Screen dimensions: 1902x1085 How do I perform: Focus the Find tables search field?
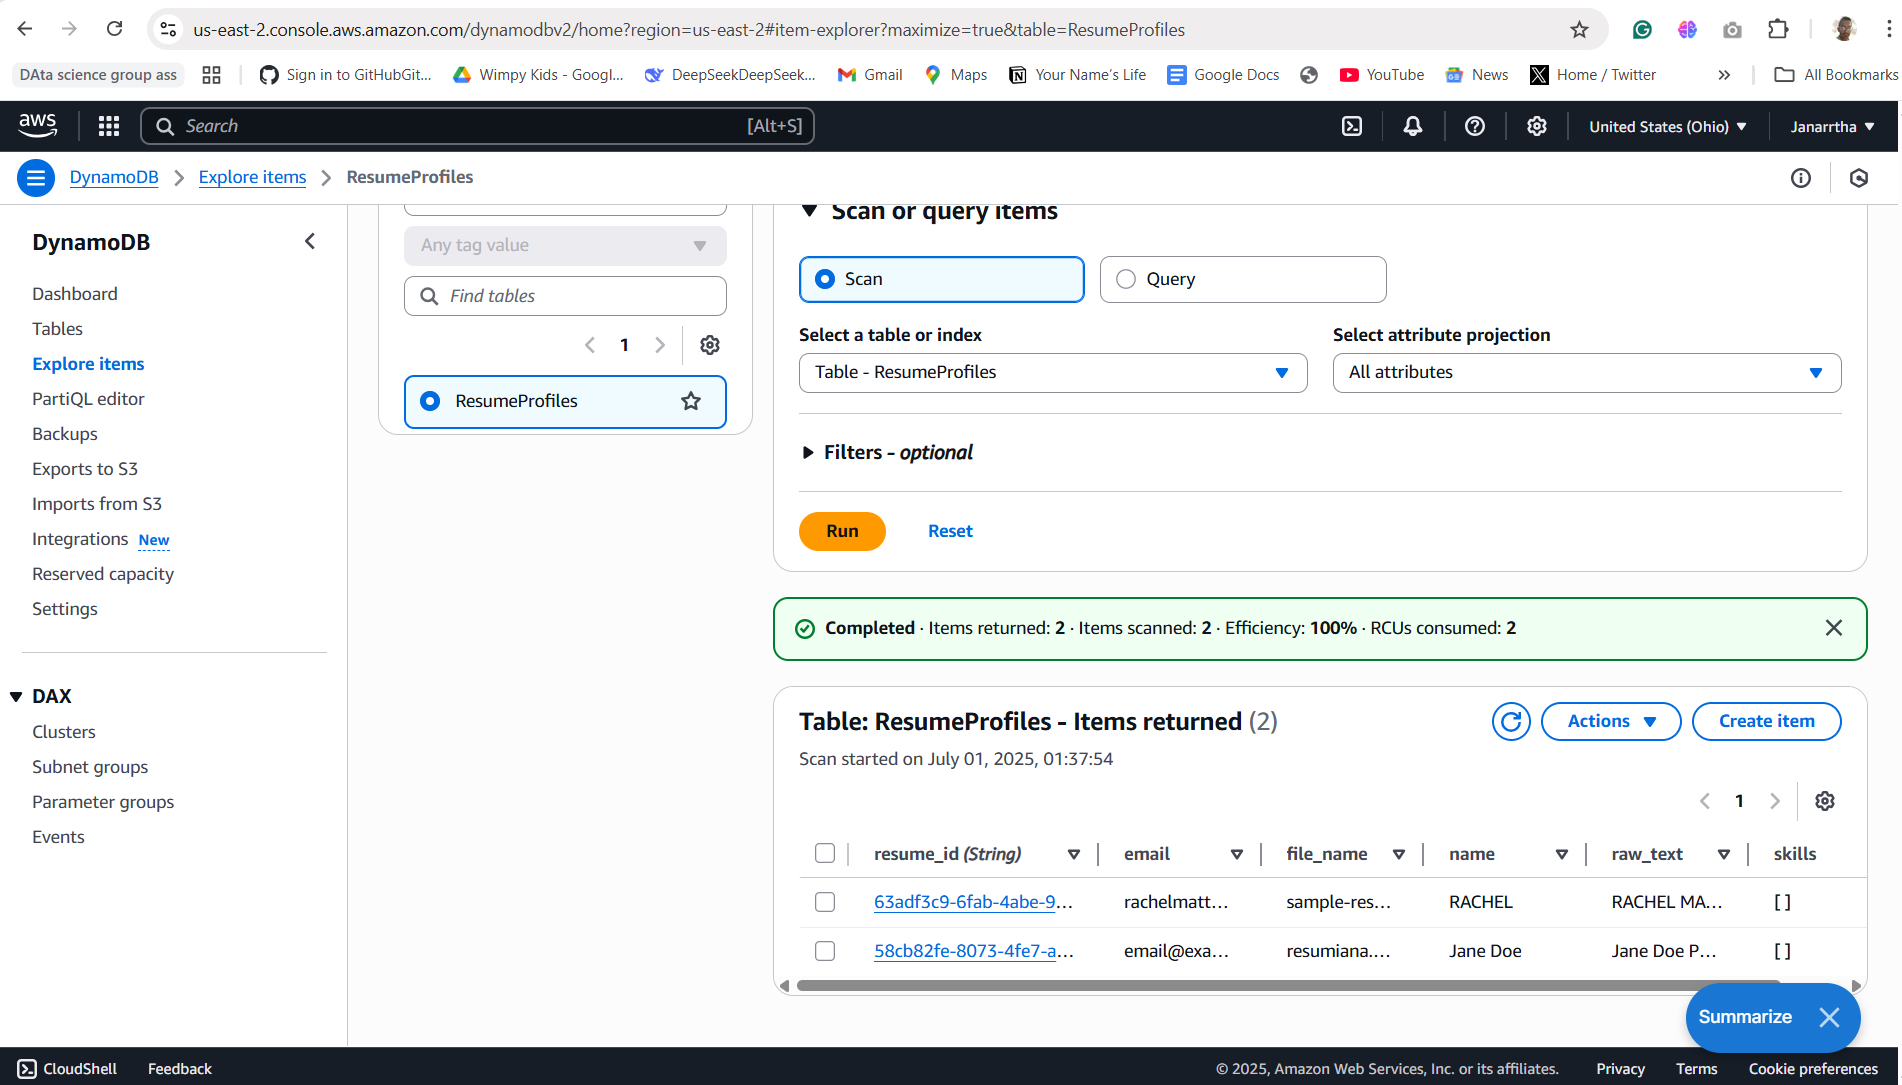coord(565,296)
